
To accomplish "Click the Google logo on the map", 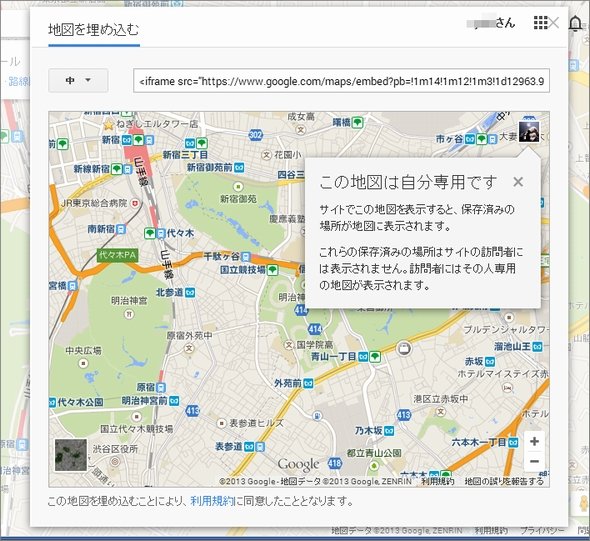I will 298,465.
